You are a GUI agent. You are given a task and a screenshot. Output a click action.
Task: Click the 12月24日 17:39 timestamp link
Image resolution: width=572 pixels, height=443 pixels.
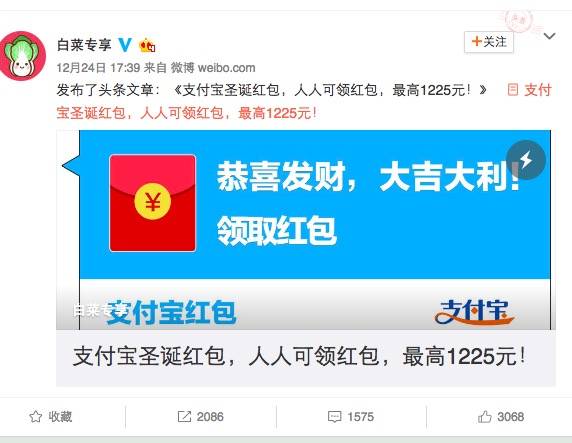coord(98,68)
